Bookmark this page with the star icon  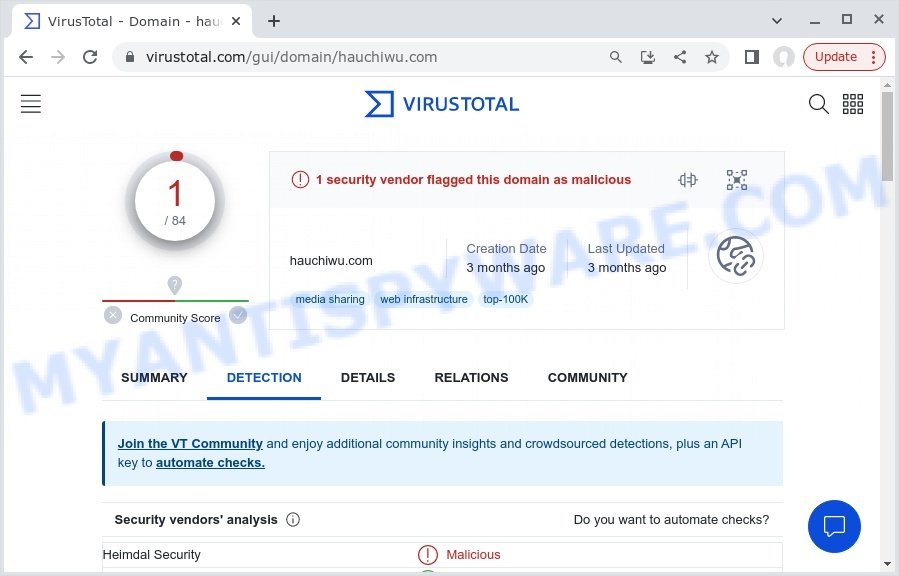tap(712, 57)
